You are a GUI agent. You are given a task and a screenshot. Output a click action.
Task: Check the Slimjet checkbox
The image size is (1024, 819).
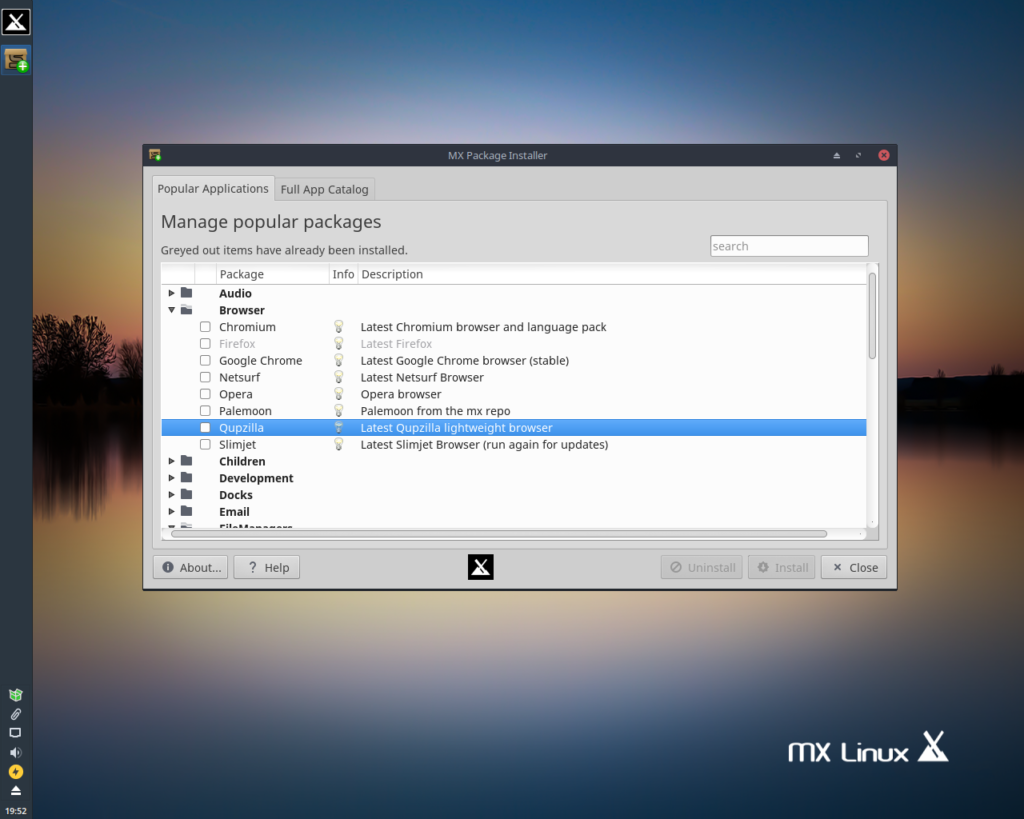(205, 444)
